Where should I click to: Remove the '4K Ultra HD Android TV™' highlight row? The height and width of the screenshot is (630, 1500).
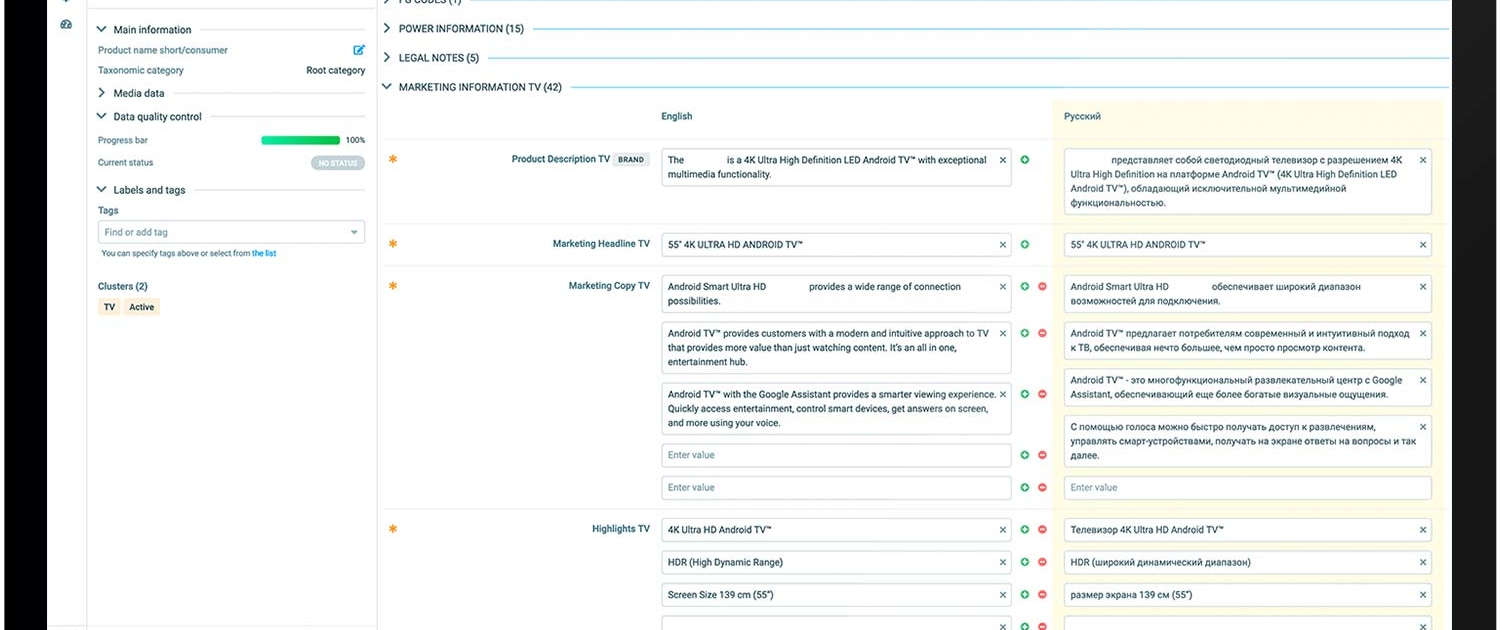click(x=1042, y=530)
